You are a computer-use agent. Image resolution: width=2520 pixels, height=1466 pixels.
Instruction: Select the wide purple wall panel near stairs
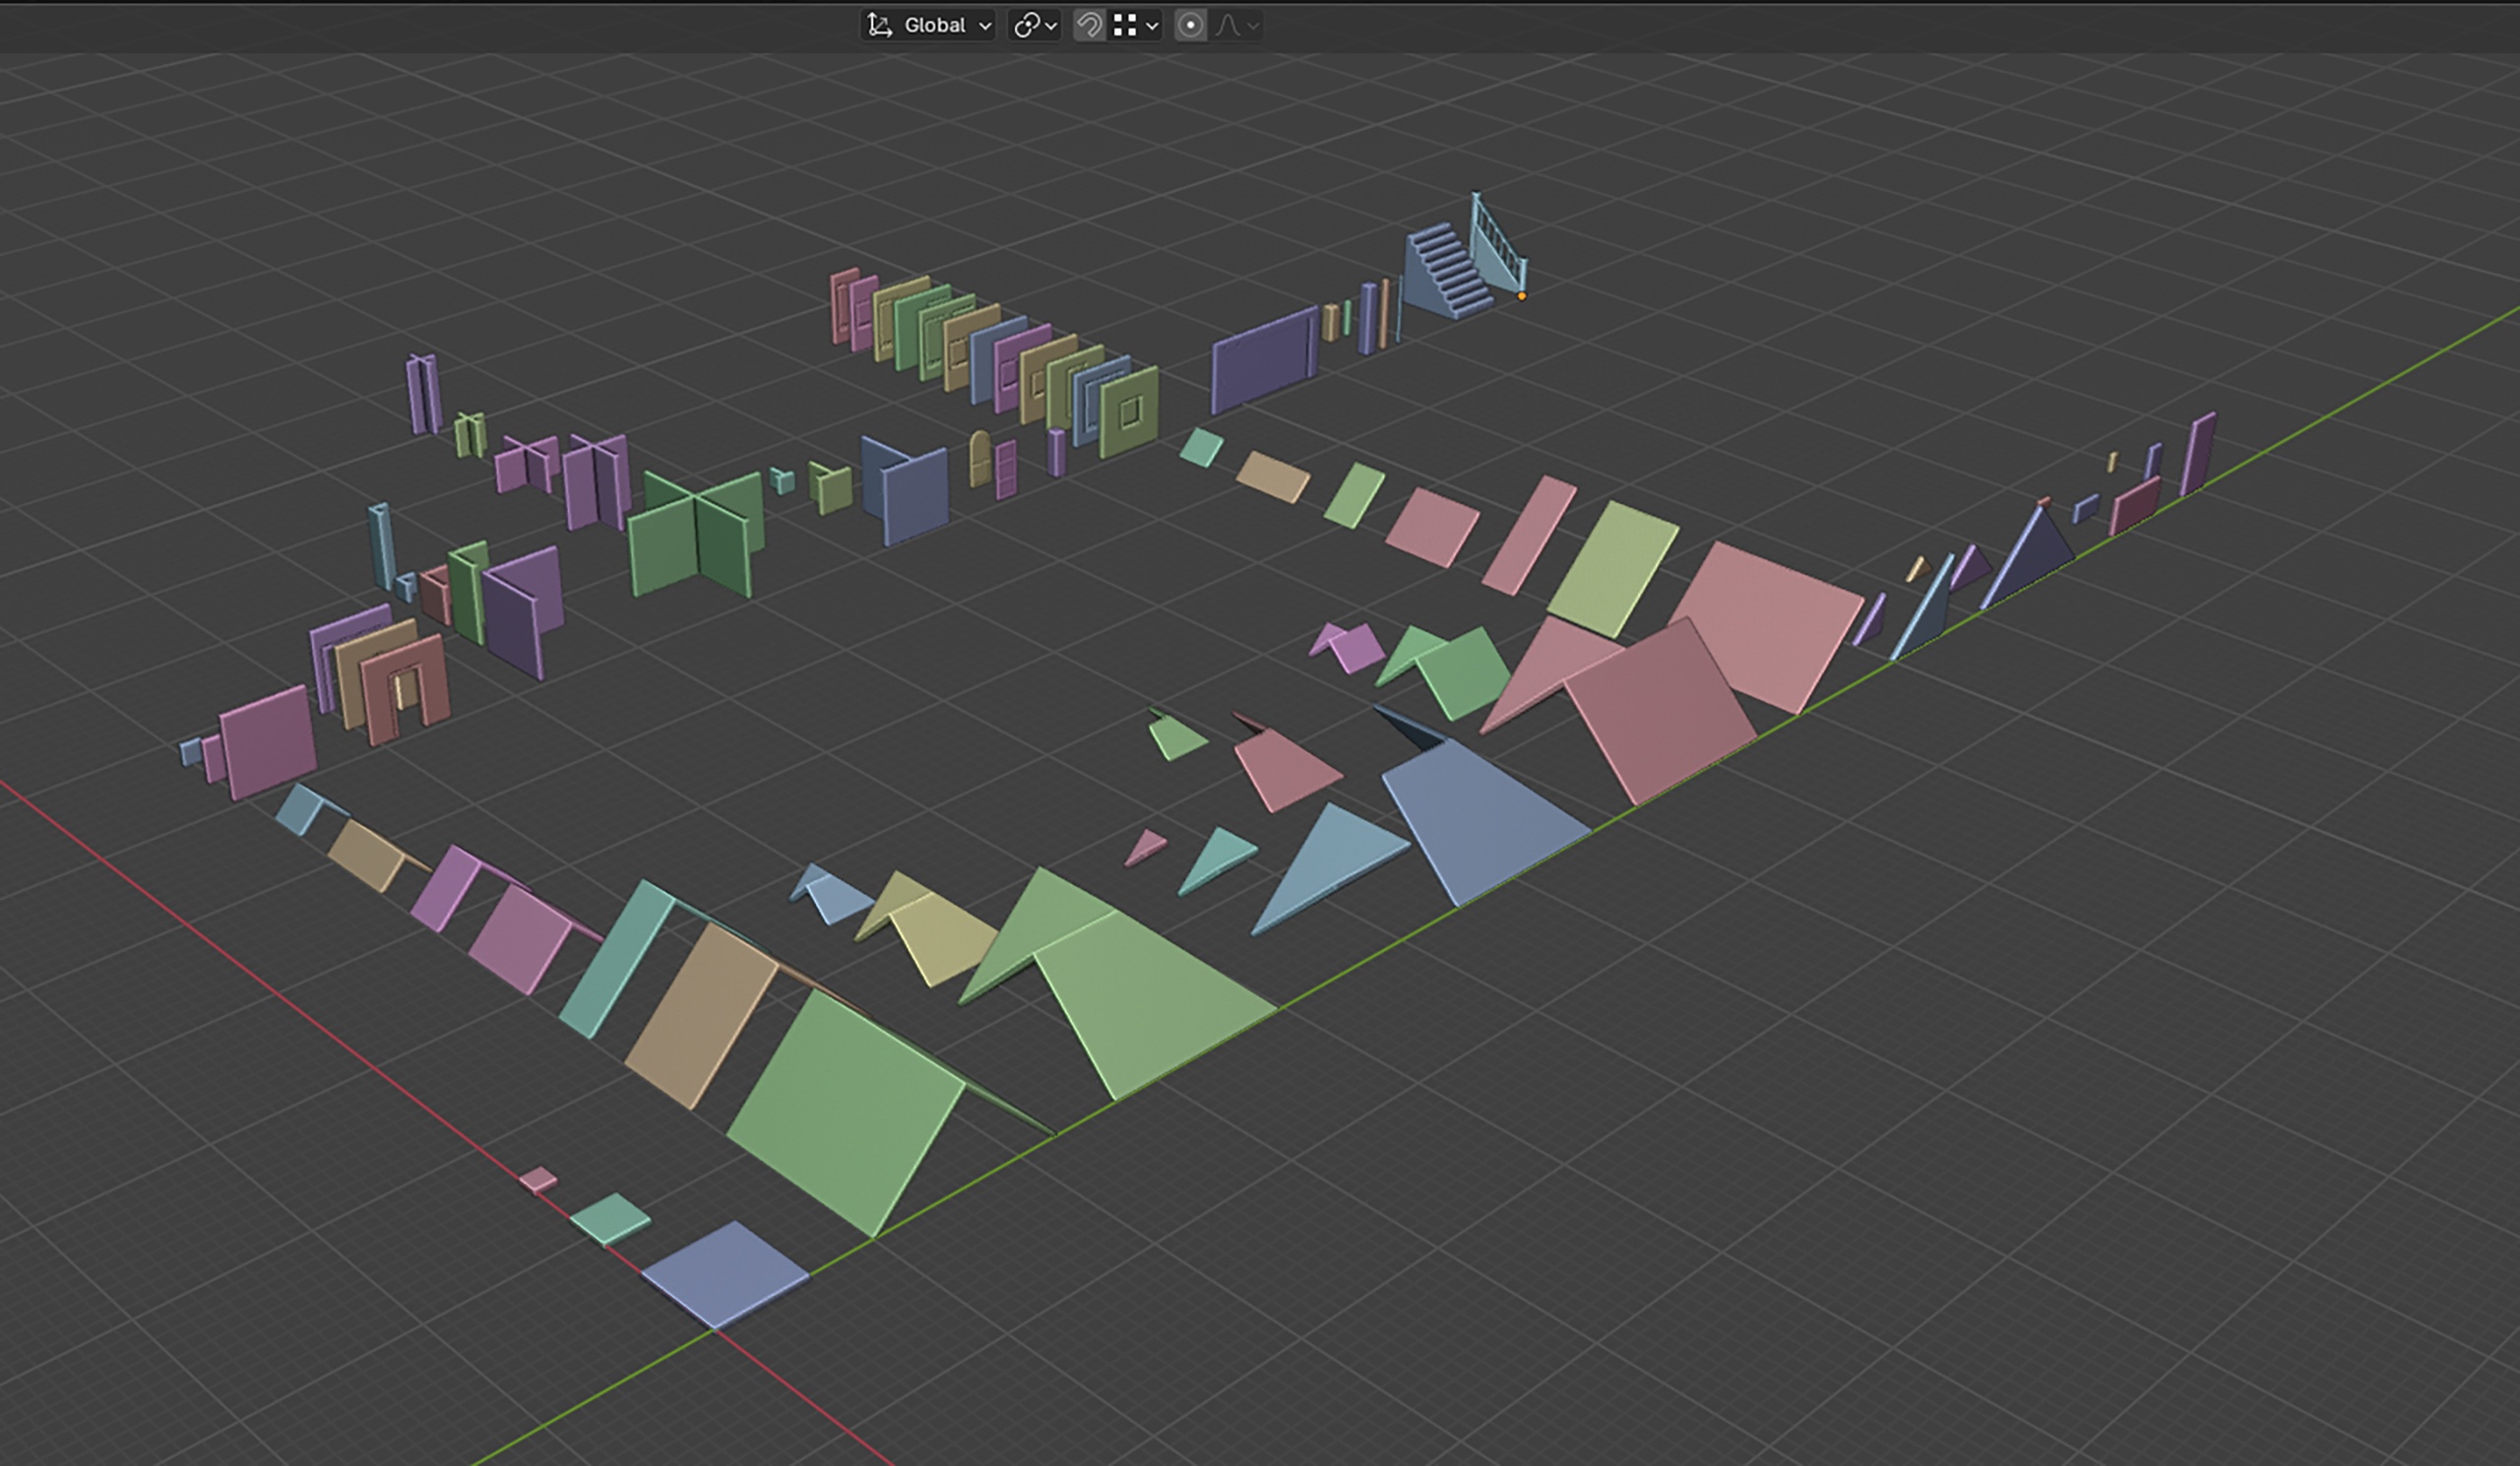1265,360
